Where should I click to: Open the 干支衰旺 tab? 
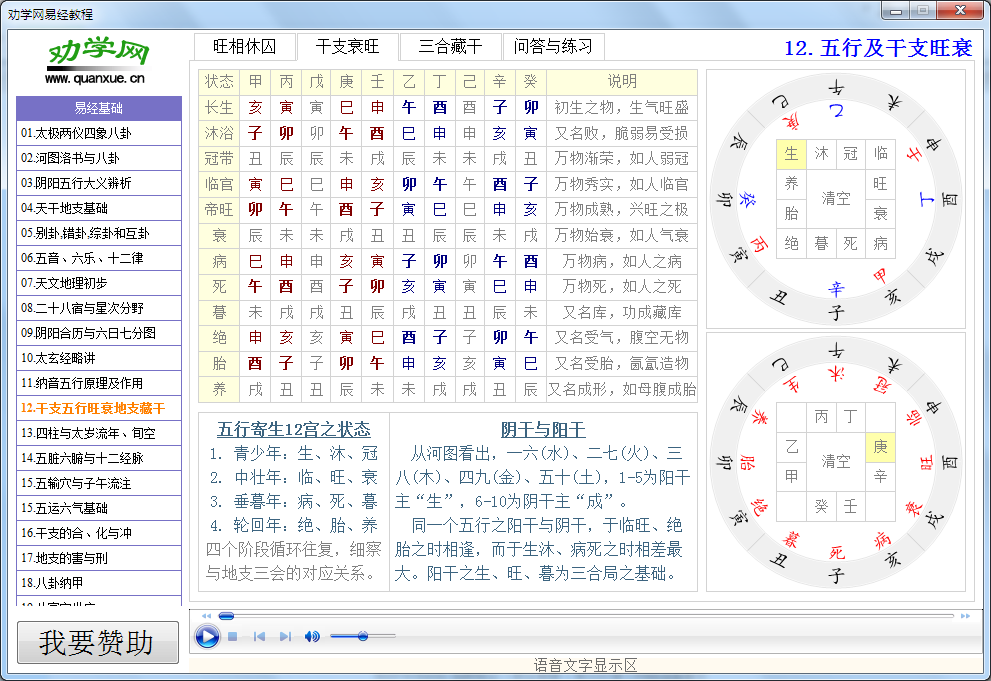pyautogui.click(x=347, y=46)
